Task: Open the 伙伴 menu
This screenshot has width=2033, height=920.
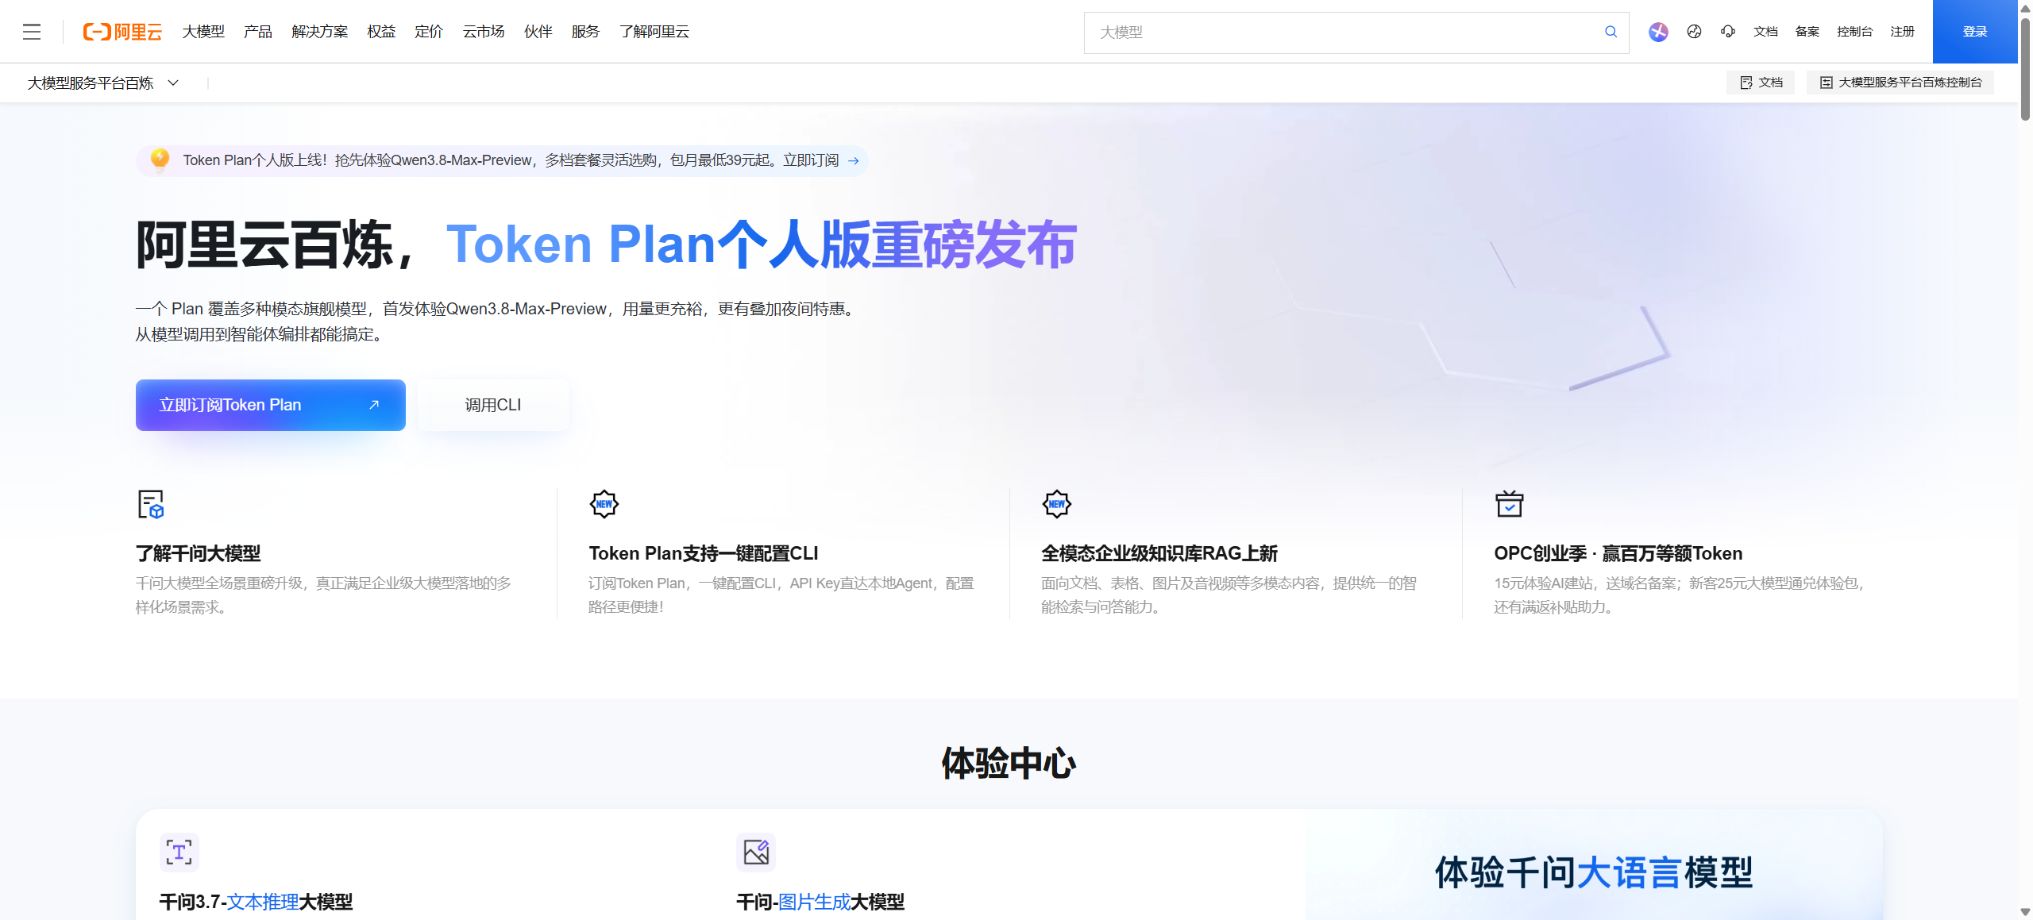Action: [538, 32]
